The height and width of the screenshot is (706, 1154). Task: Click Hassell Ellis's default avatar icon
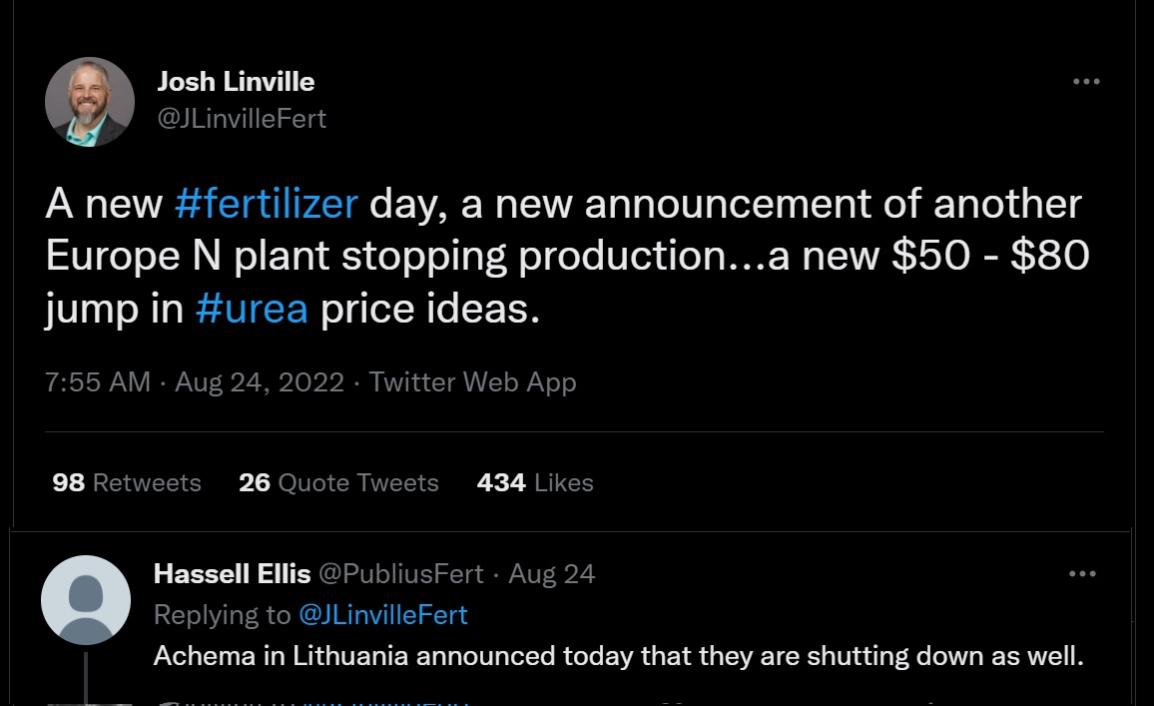click(86, 600)
